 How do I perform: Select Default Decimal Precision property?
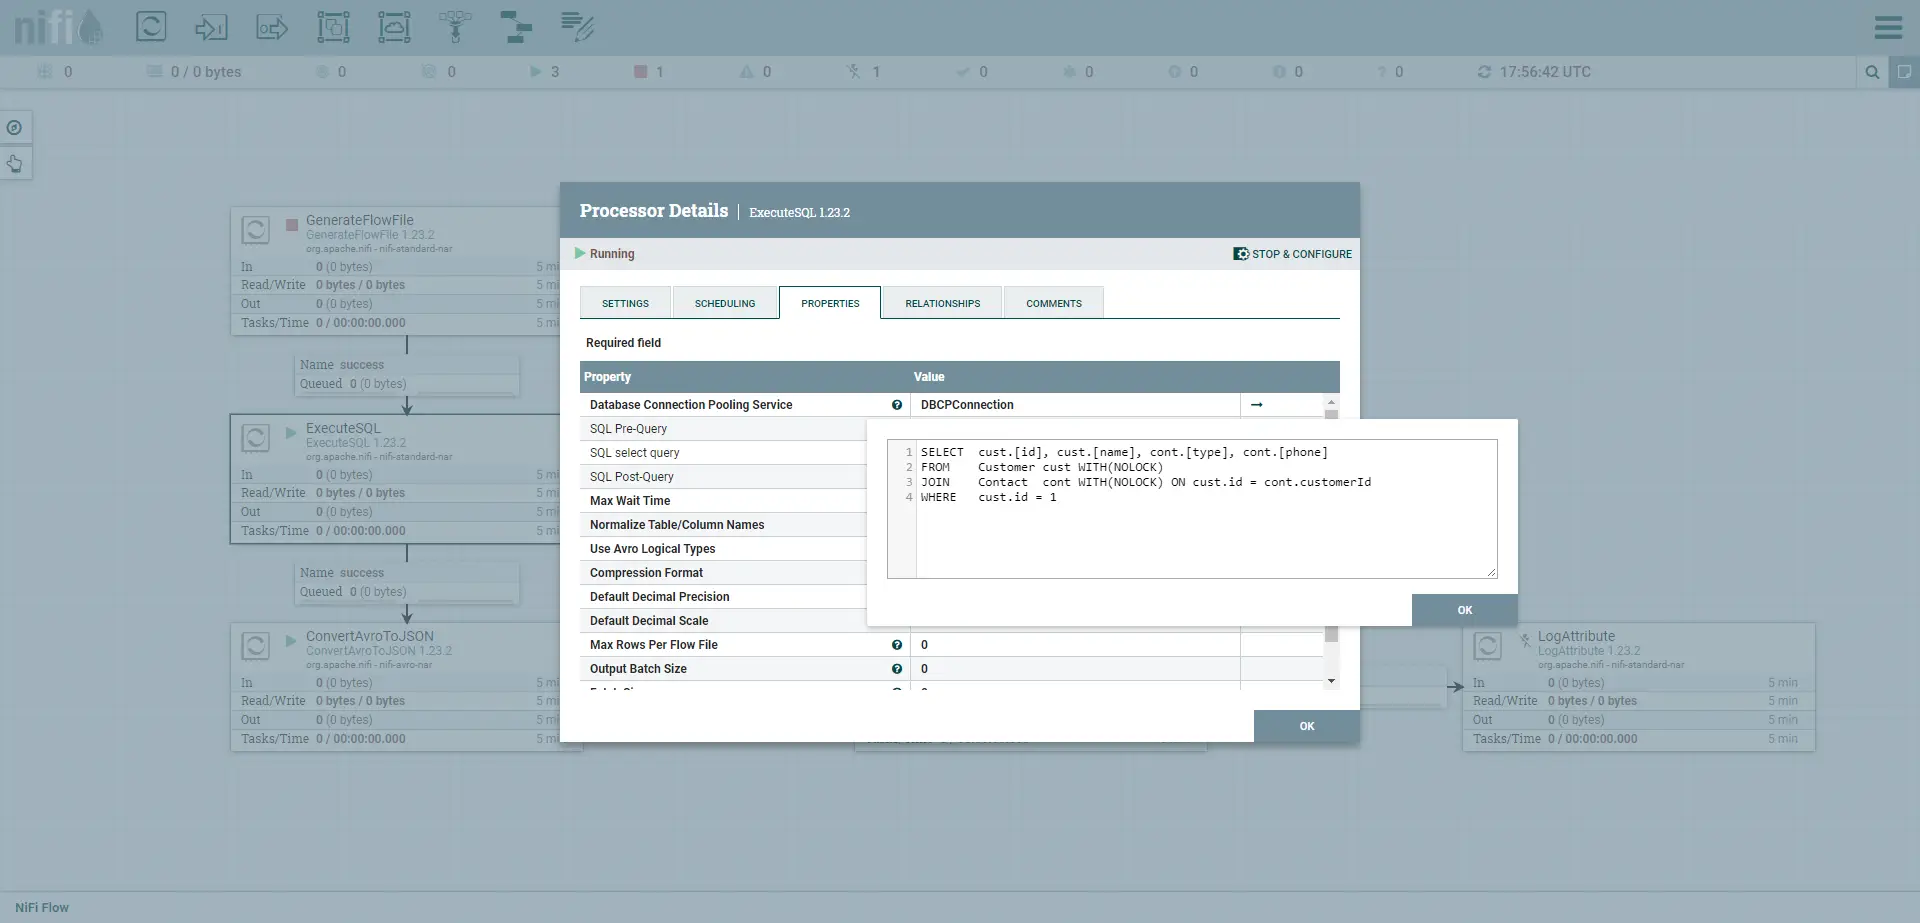point(723,597)
